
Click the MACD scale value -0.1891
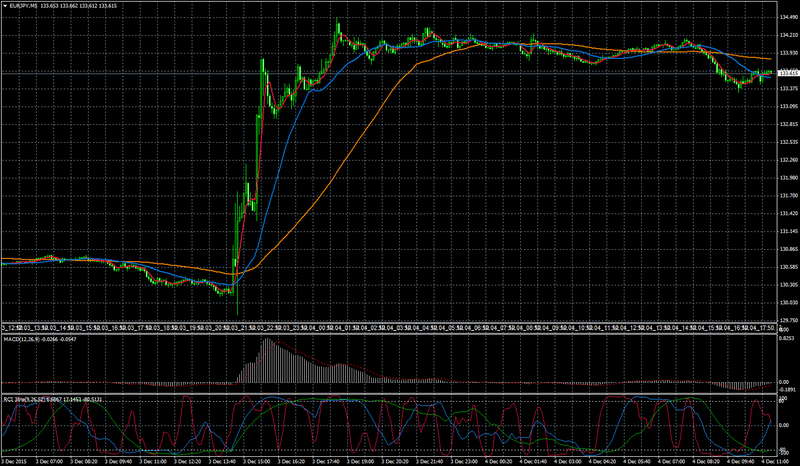point(788,389)
